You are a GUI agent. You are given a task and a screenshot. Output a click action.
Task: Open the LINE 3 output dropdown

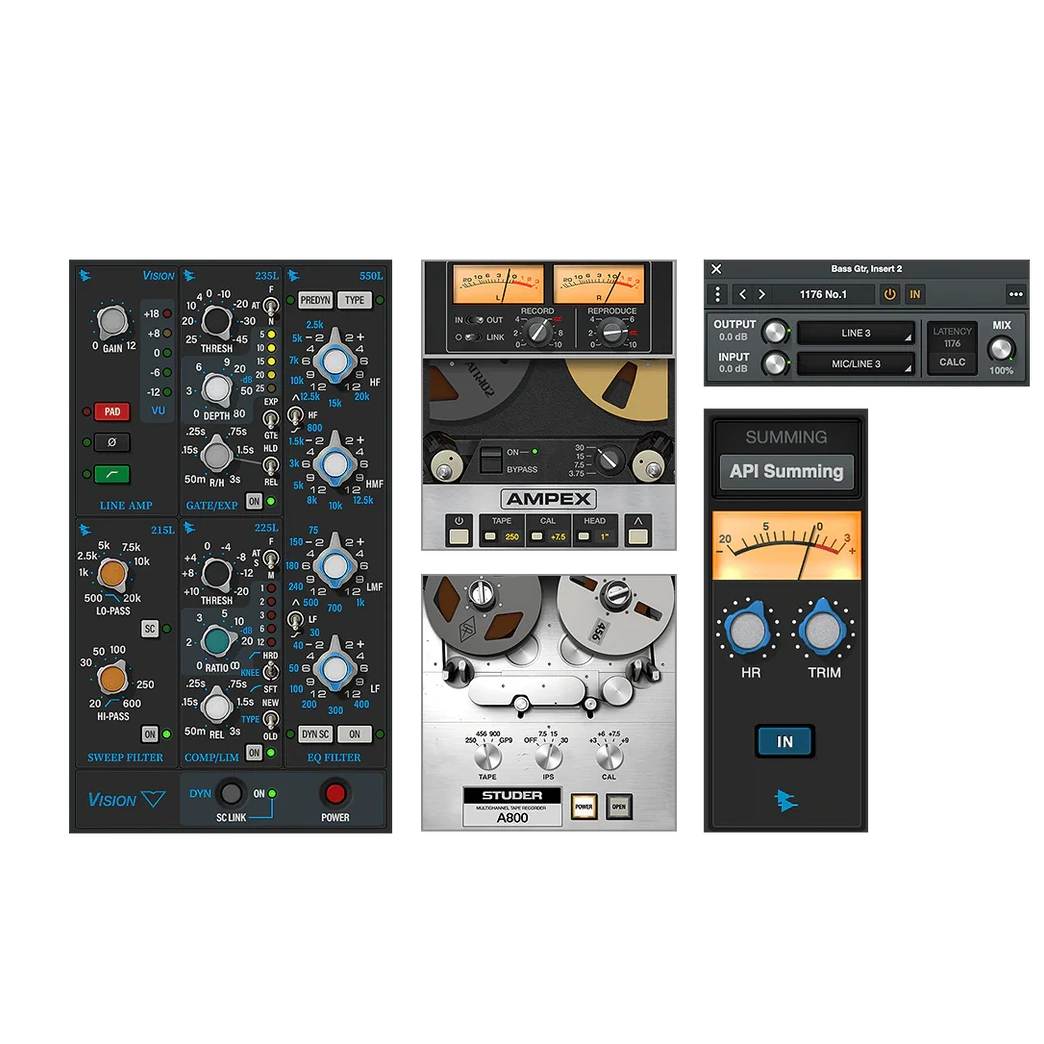point(856,333)
